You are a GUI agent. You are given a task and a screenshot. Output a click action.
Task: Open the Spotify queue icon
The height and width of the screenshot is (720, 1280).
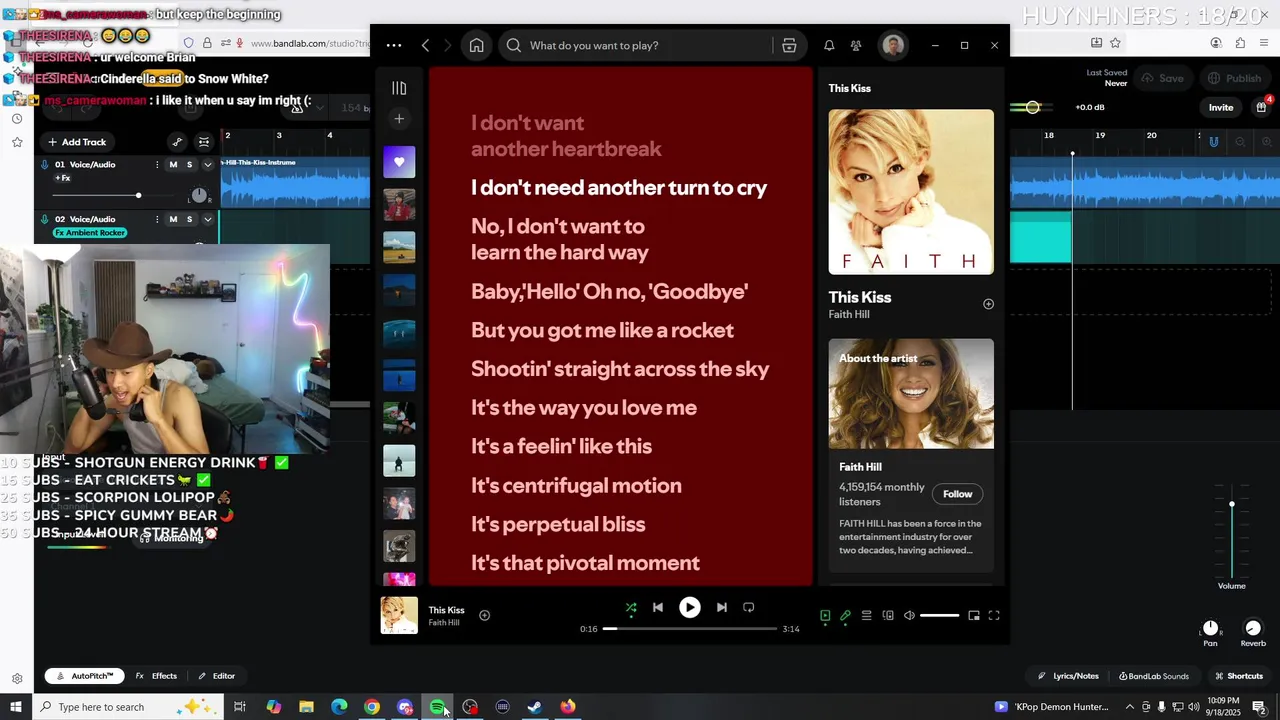point(867,616)
